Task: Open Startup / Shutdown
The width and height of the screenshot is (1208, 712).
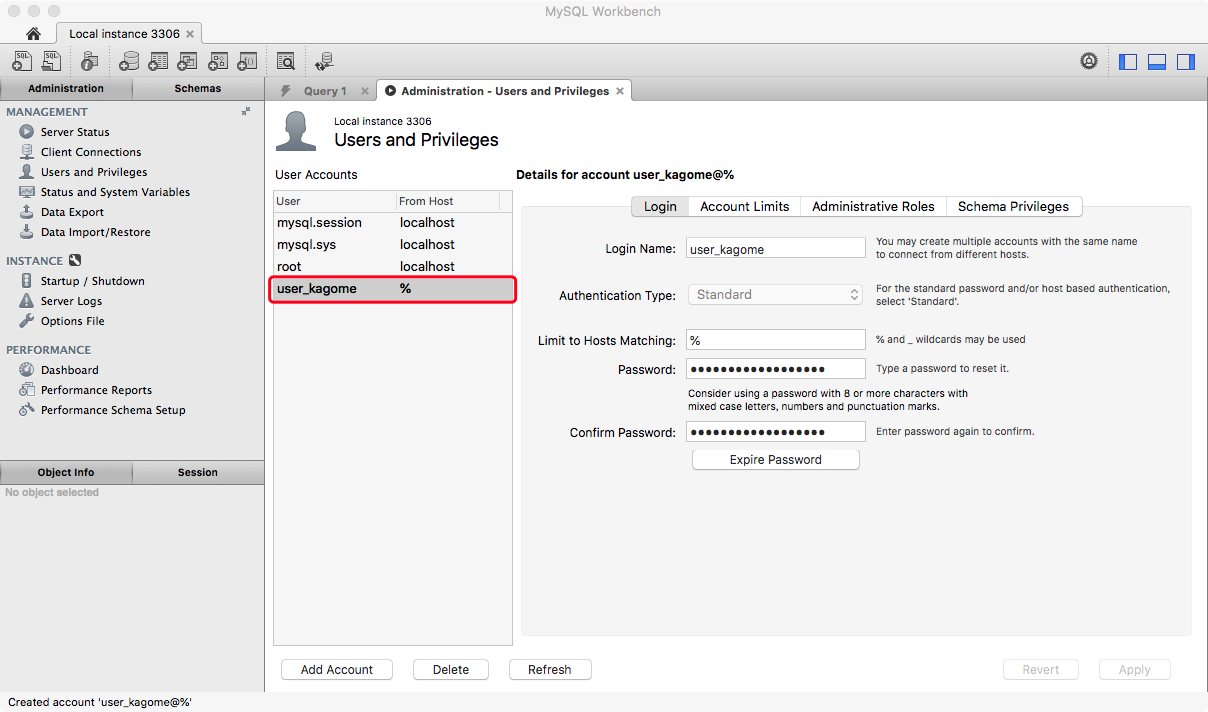Action: 92,281
